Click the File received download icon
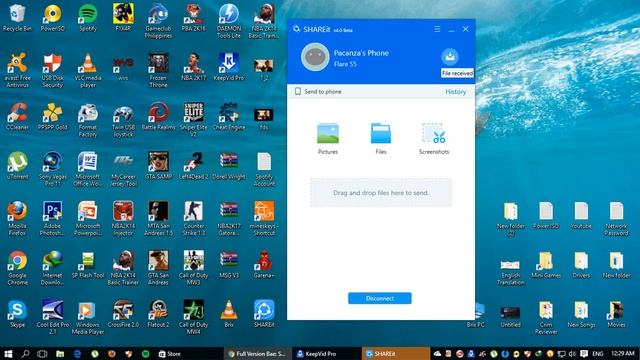The width and height of the screenshot is (640, 360). point(450,57)
